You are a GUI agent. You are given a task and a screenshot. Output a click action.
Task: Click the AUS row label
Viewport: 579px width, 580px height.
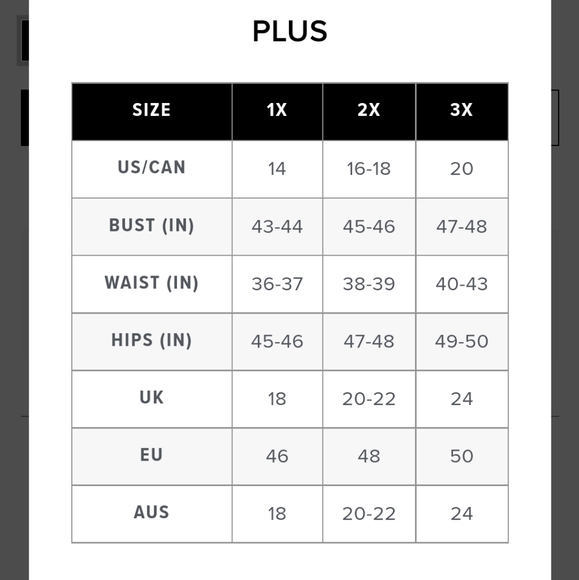[x=152, y=513]
